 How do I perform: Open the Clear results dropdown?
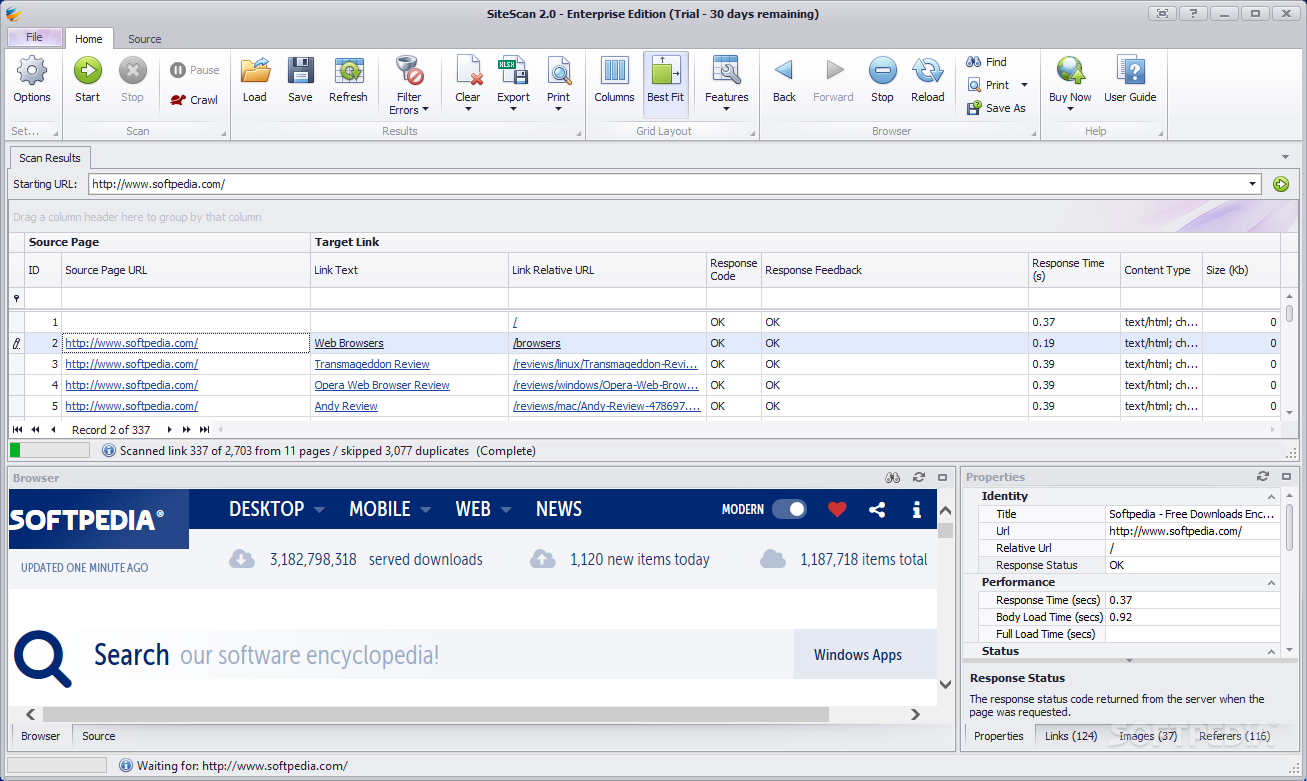click(x=468, y=86)
